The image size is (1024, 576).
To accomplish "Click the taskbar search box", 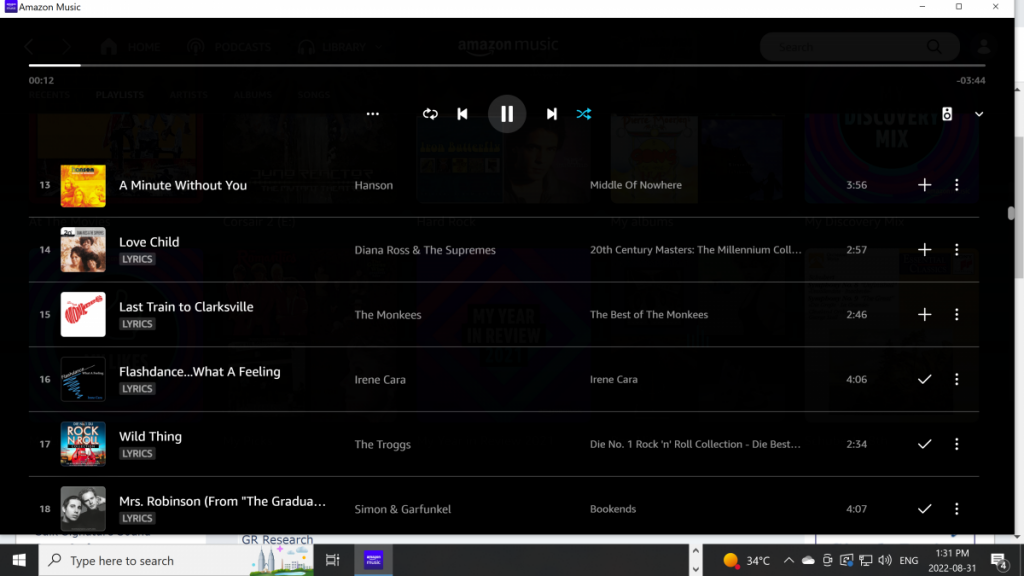I will pyautogui.click(x=176, y=560).
